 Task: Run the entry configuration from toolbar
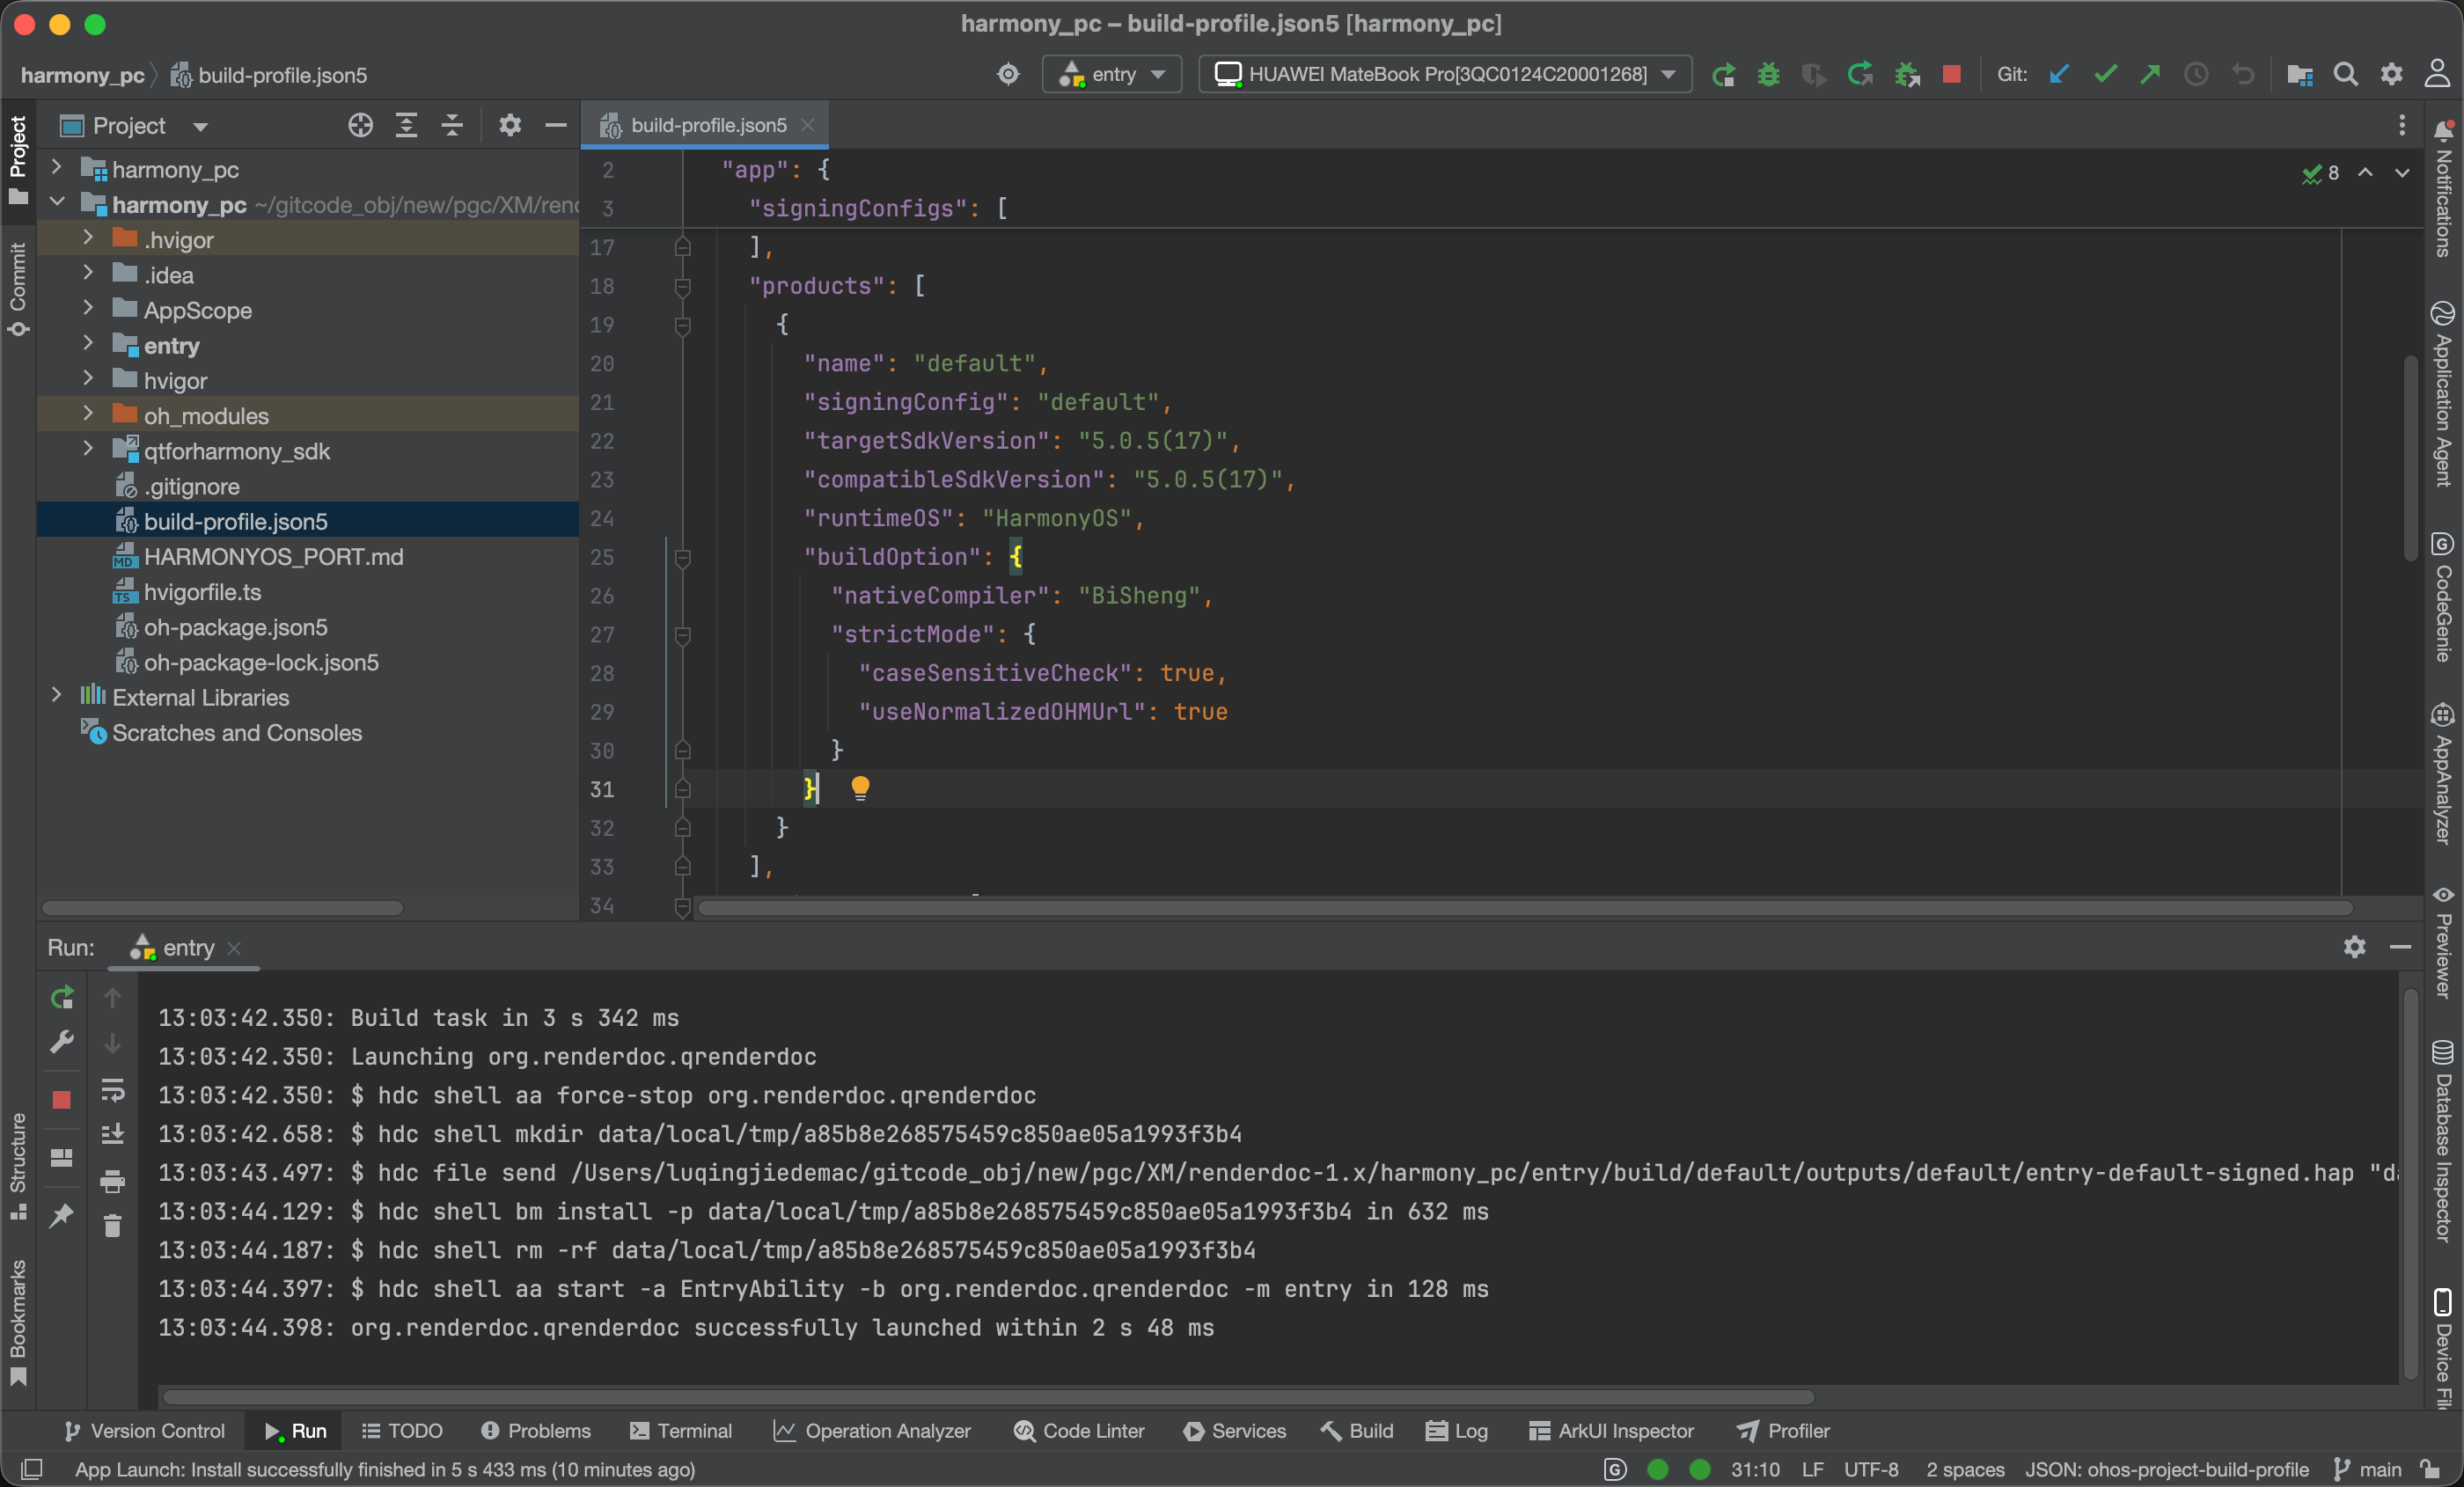[x=1723, y=75]
